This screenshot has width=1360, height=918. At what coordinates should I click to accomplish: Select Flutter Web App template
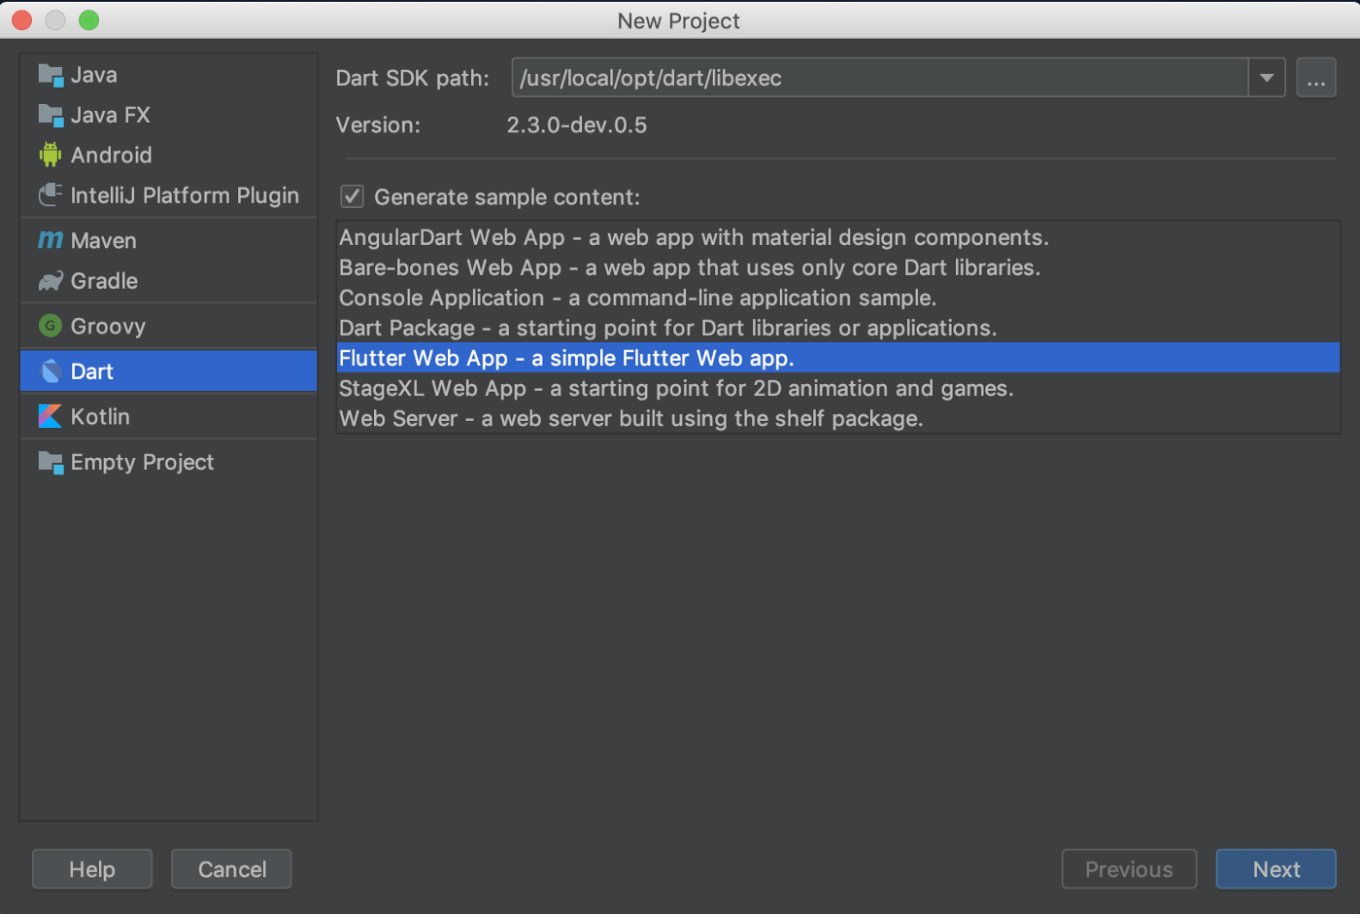point(838,358)
